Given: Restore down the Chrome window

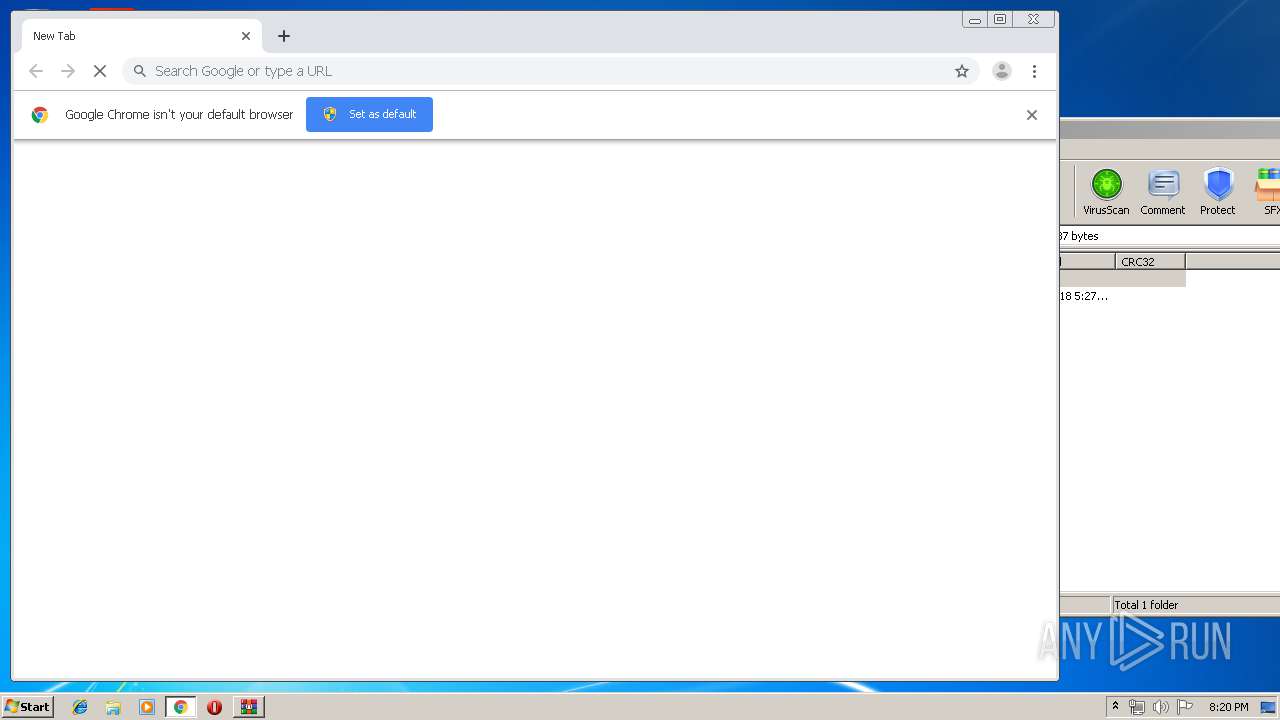Looking at the screenshot, I should coord(1000,19).
